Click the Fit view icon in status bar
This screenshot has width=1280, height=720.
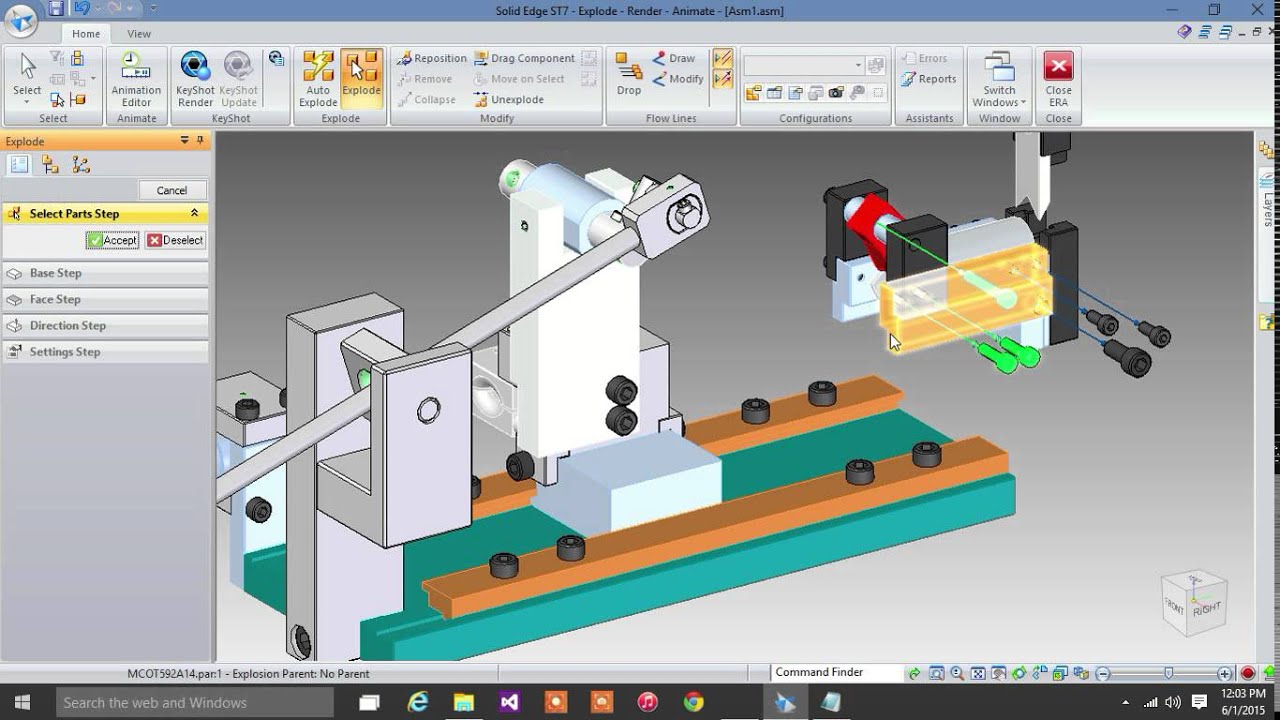click(978, 673)
